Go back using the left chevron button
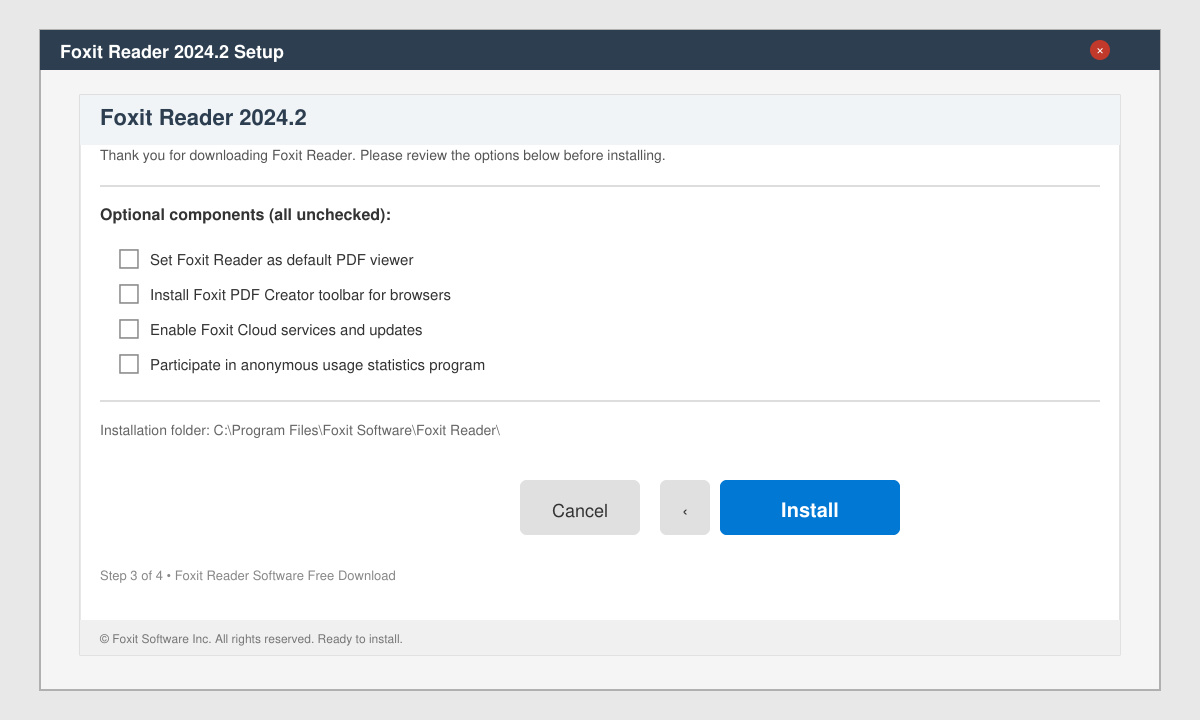The height and width of the screenshot is (720, 1200). [x=685, y=508]
